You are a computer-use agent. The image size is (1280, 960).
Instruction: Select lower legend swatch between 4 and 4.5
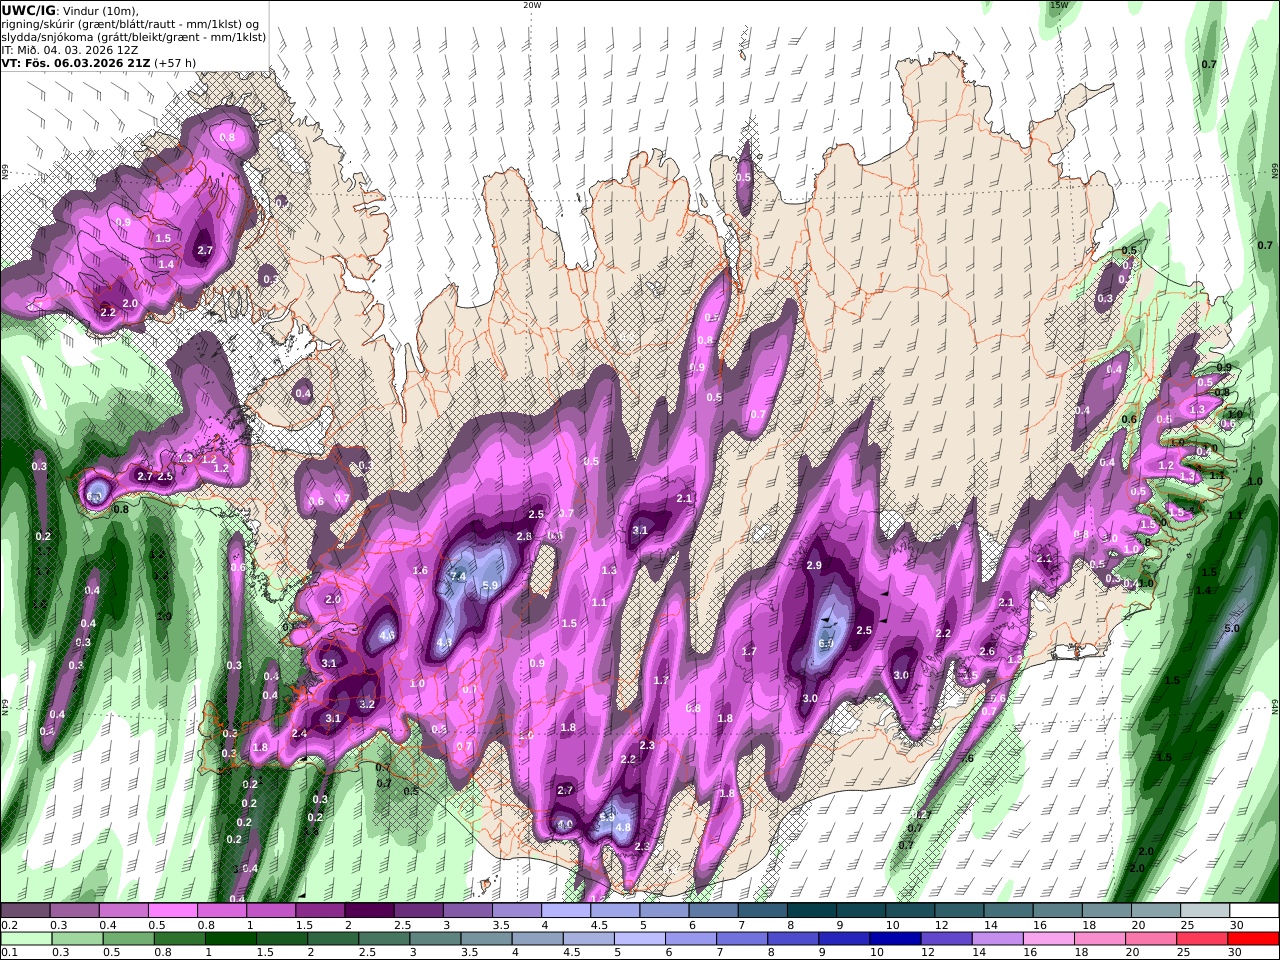click(x=538, y=939)
